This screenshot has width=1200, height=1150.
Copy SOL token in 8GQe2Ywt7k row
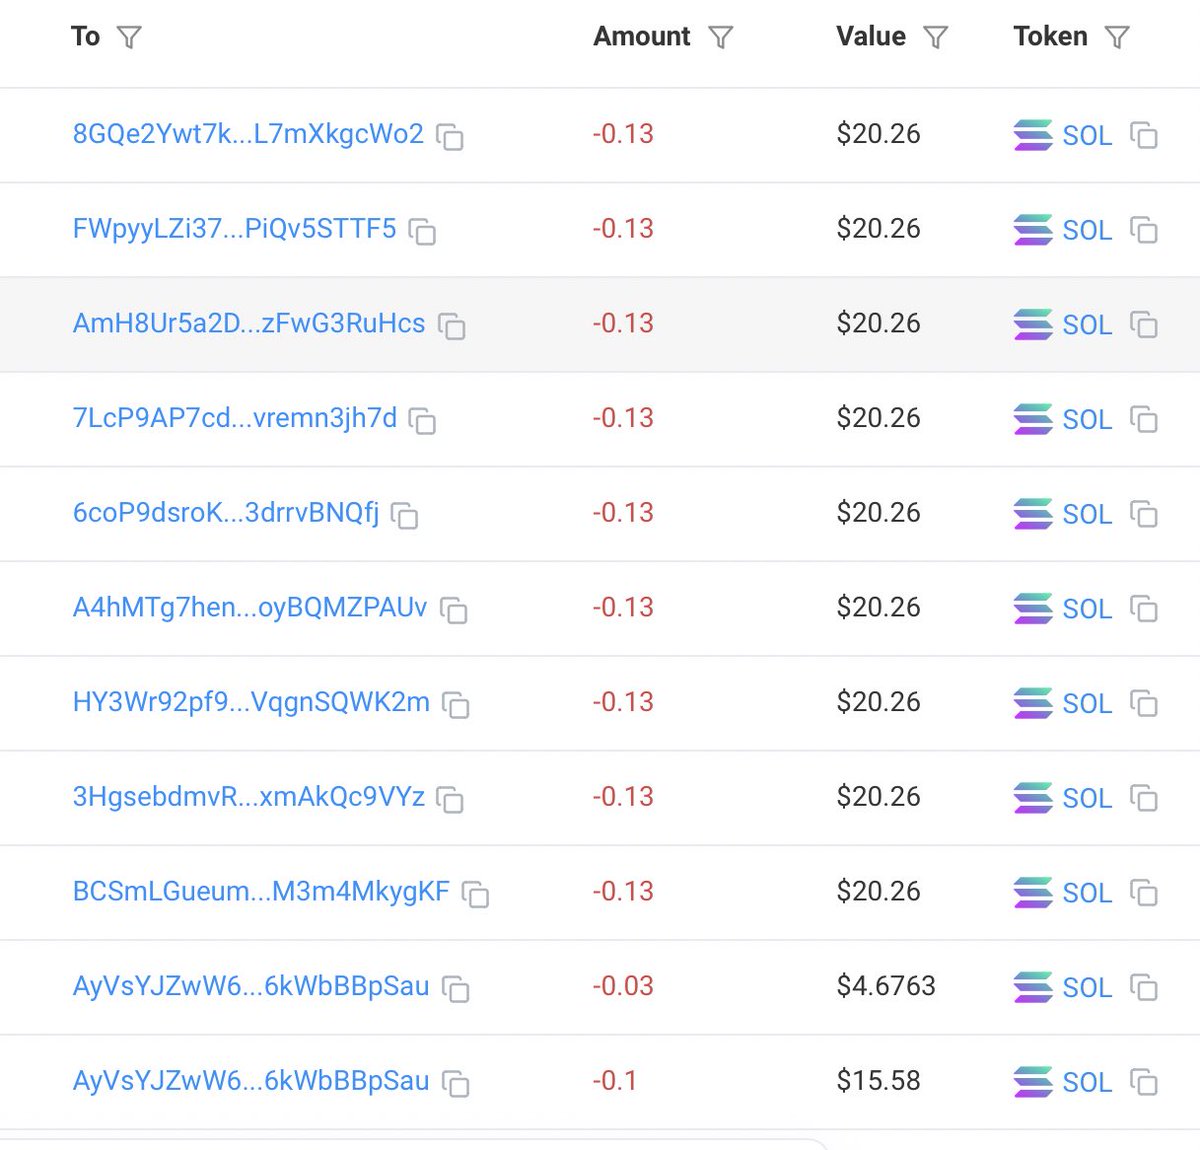[x=1144, y=135]
